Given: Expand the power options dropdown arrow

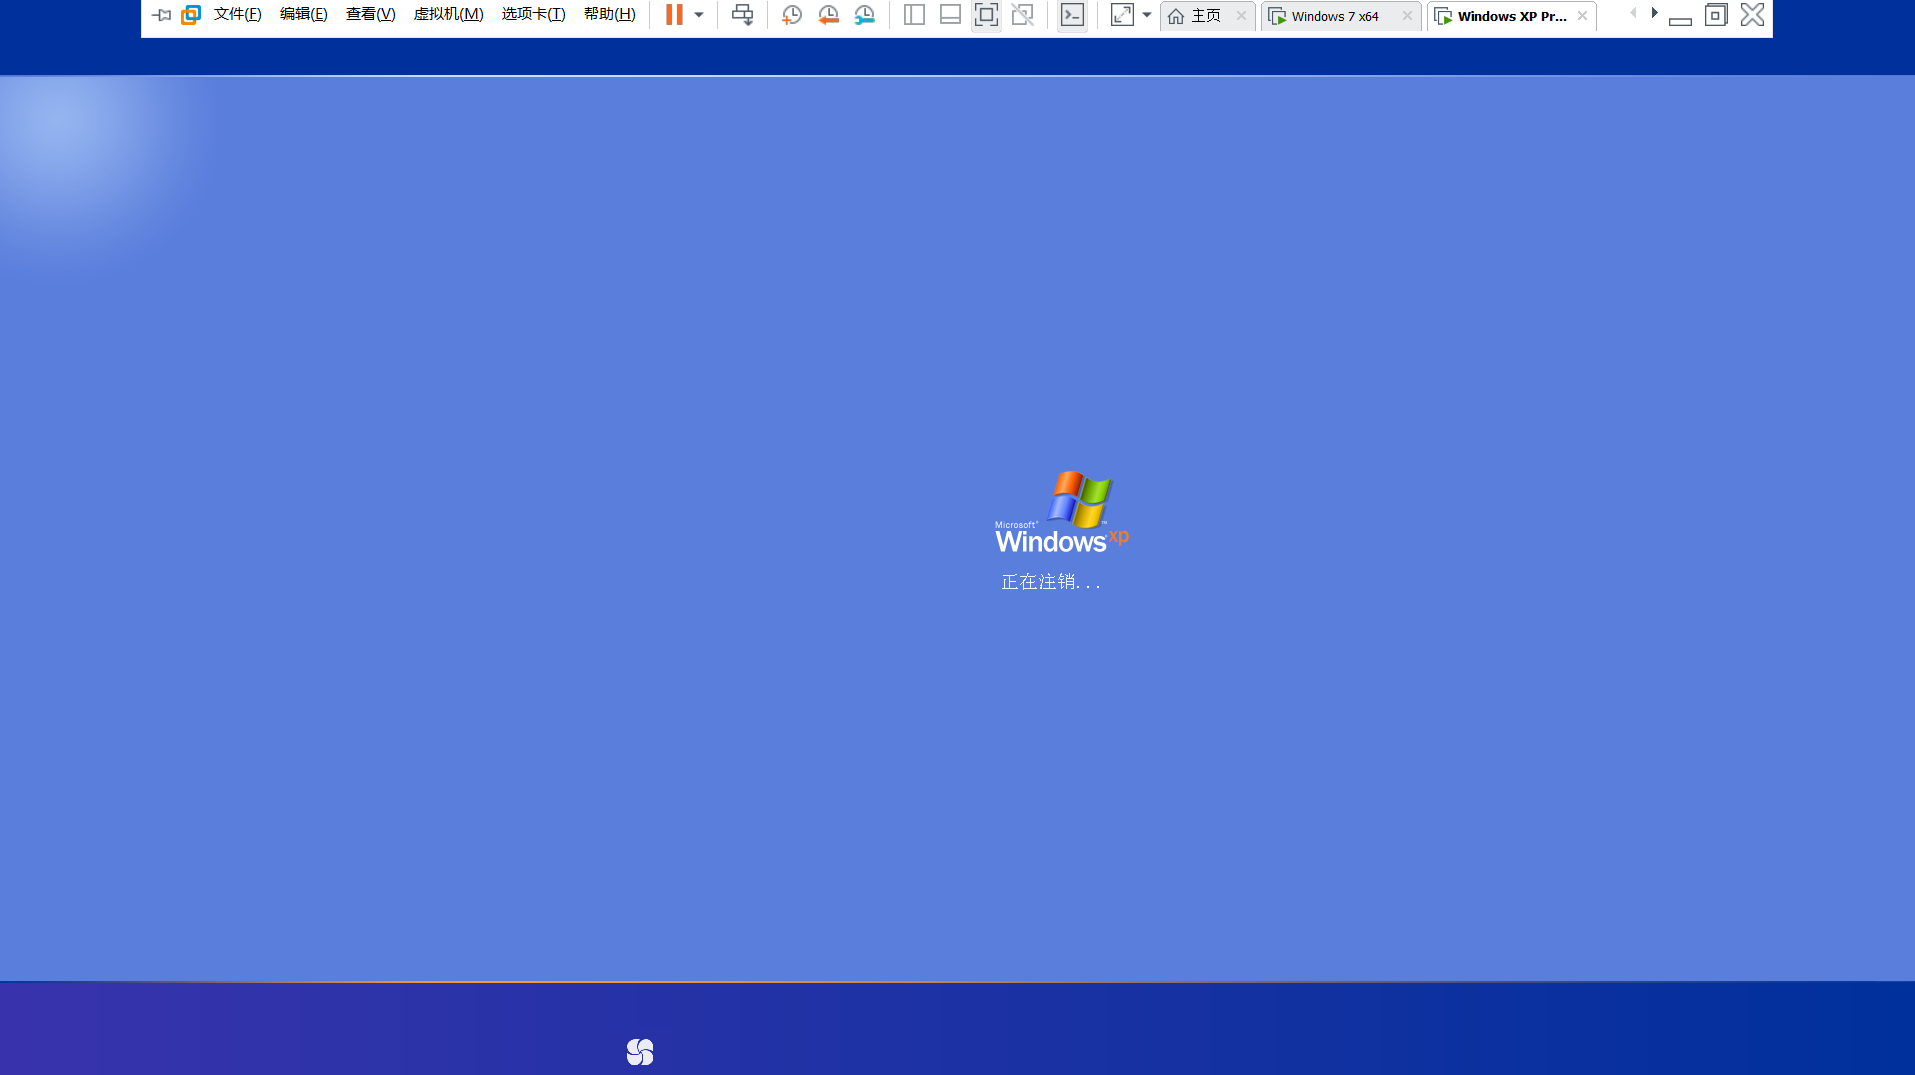Looking at the screenshot, I should point(699,15).
